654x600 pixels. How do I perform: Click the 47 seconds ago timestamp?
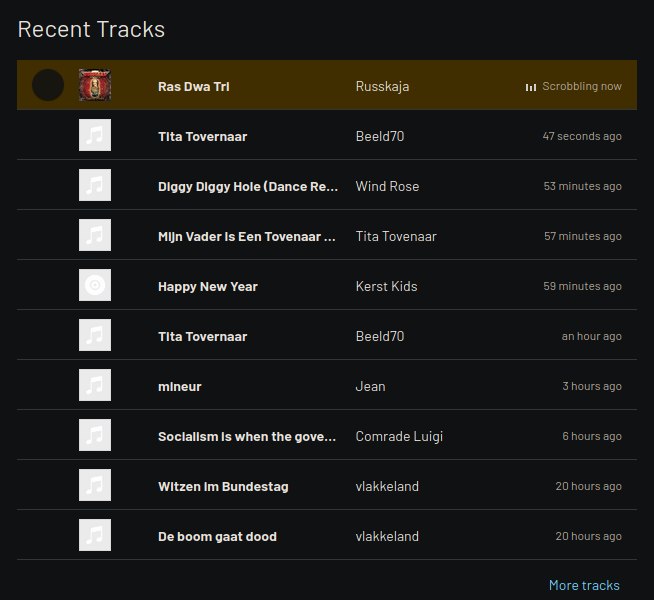(581, 136)
